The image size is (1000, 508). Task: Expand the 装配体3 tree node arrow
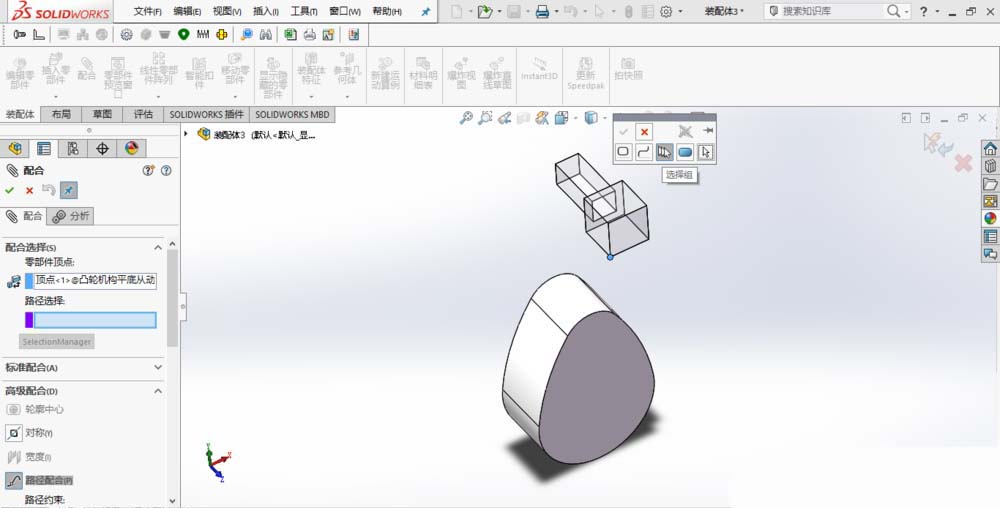186,134
